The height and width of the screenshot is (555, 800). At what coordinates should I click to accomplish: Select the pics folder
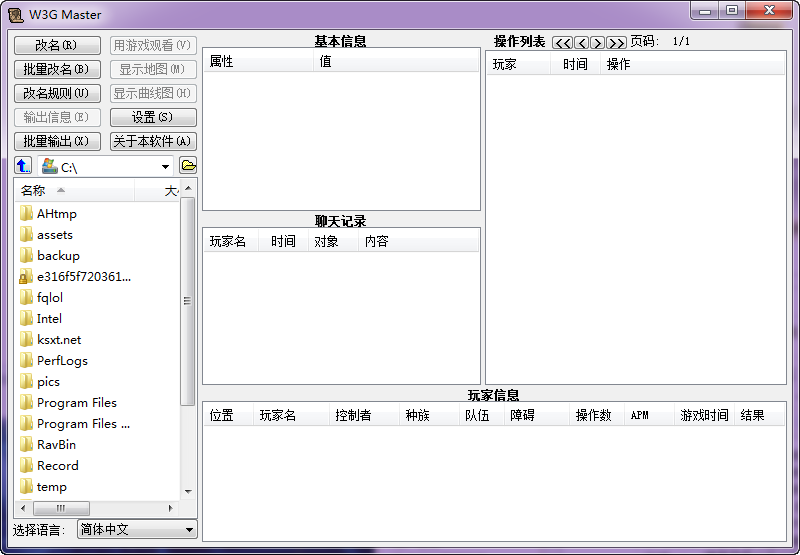coord(48,382)
